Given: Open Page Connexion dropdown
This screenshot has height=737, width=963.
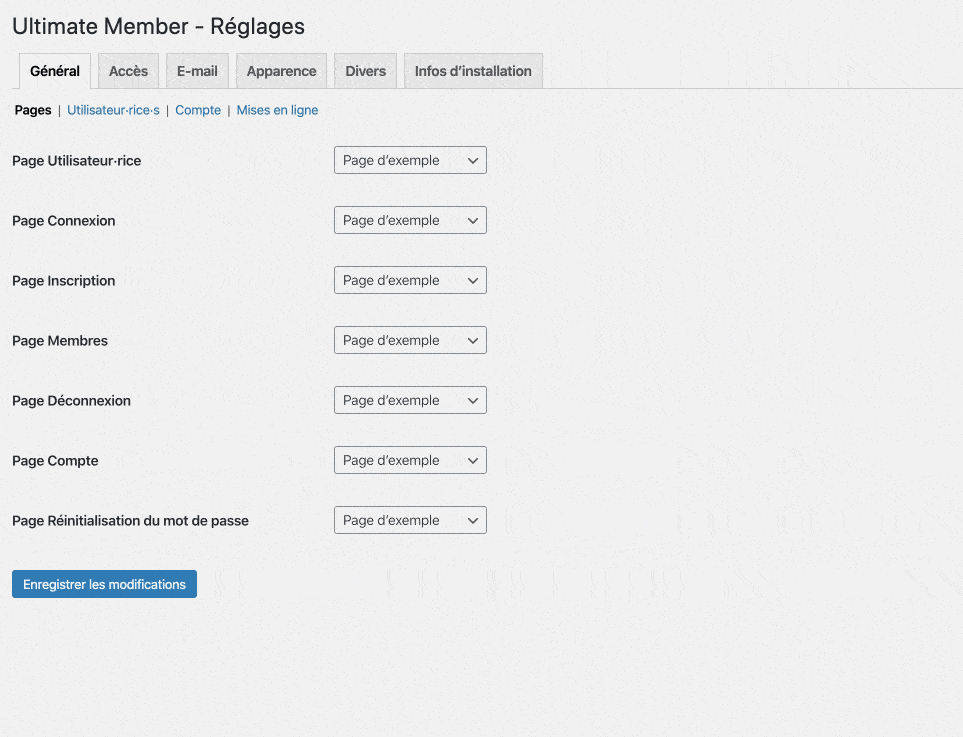Looking at the screenshot, I should [410, 220].
